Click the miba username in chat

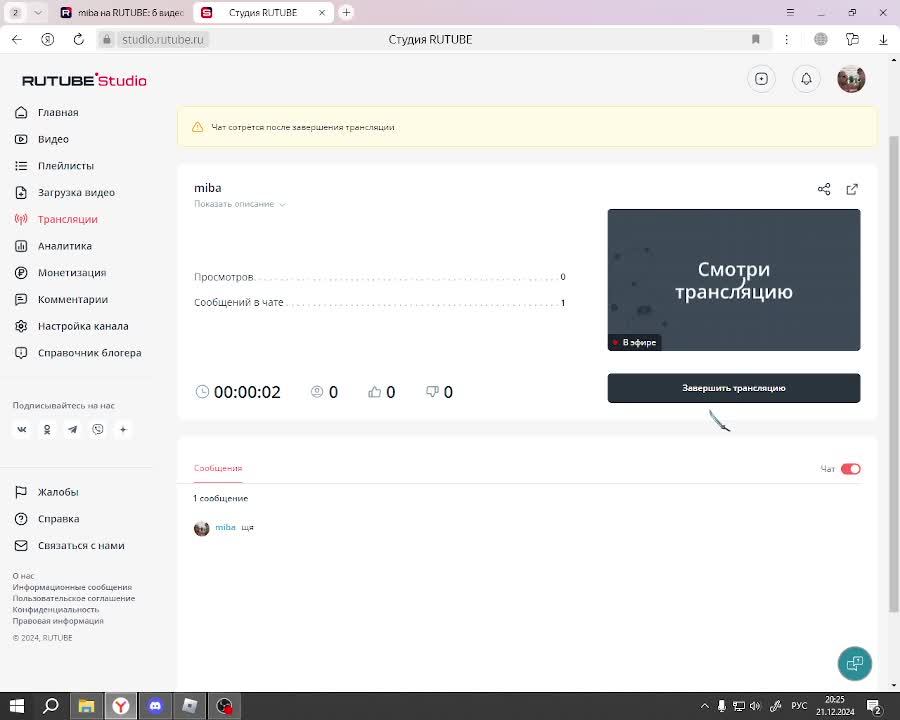click(225, 527)
